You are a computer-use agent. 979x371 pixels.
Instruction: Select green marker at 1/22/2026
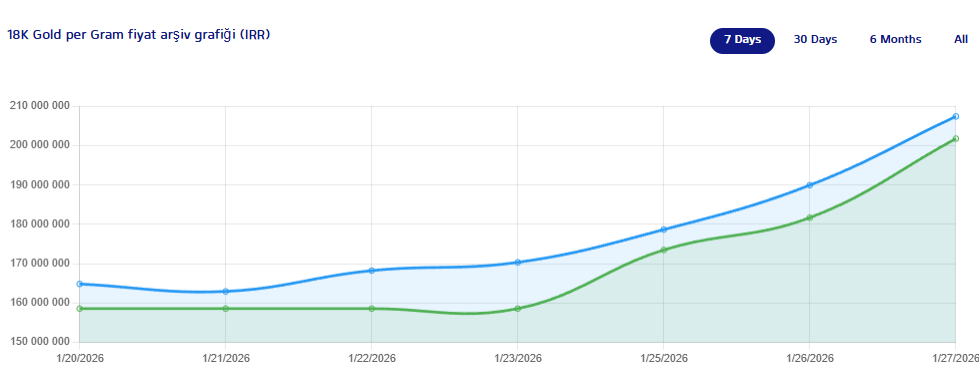pyautogui.click(x=371, y=309)
